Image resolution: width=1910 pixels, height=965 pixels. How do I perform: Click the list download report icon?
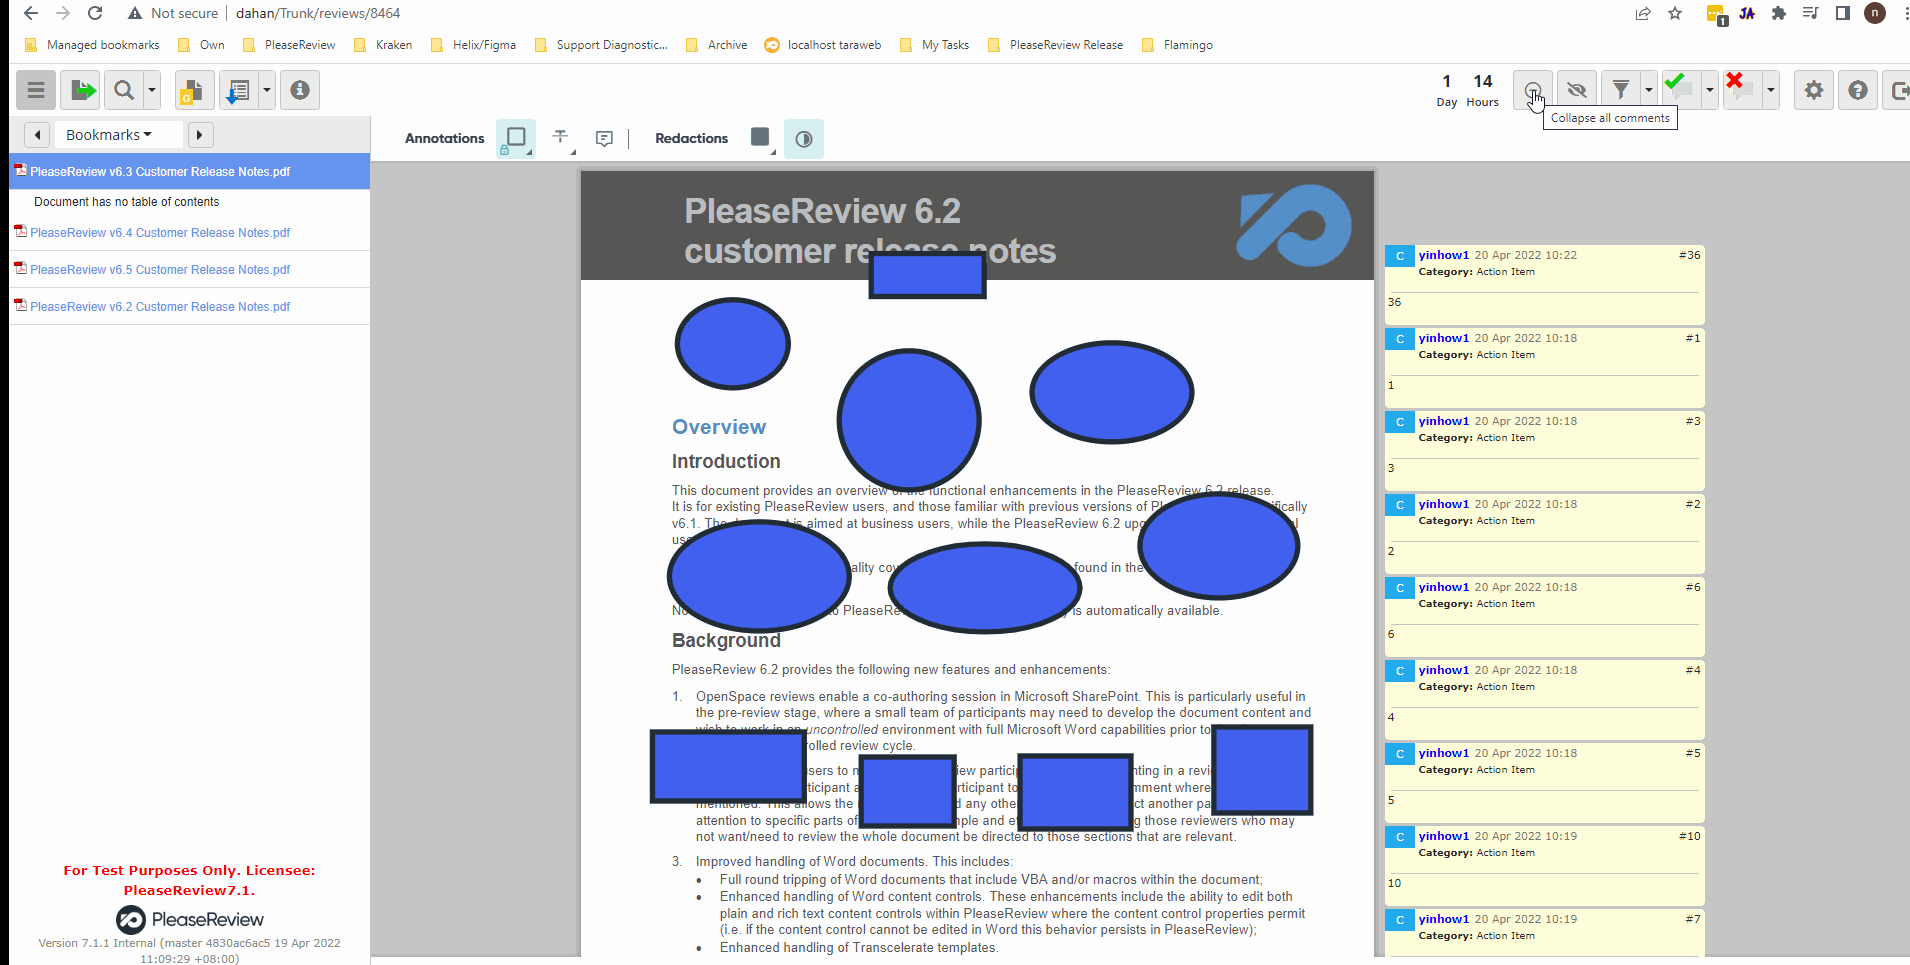tap(238, 90)
